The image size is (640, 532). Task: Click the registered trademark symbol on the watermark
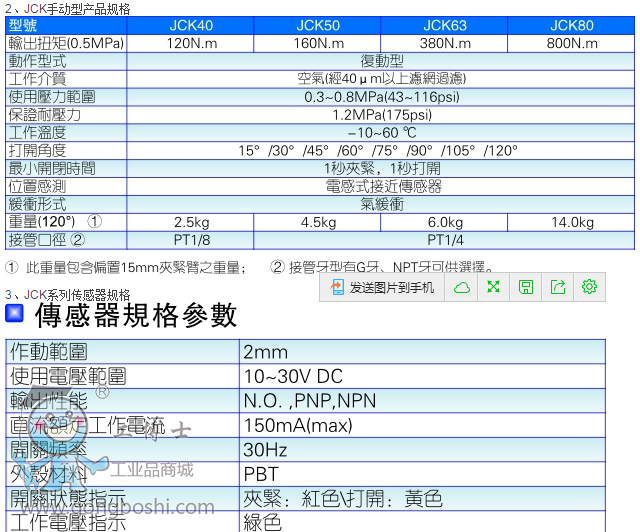pos(102,393)
